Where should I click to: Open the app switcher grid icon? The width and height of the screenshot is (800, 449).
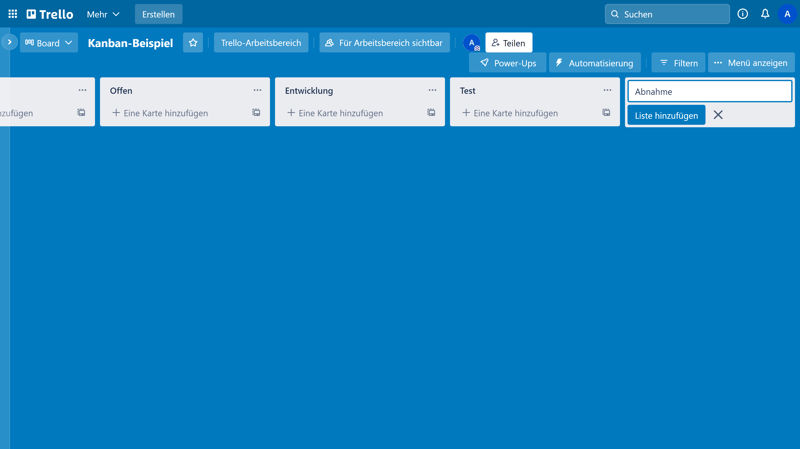coord(13,14)
